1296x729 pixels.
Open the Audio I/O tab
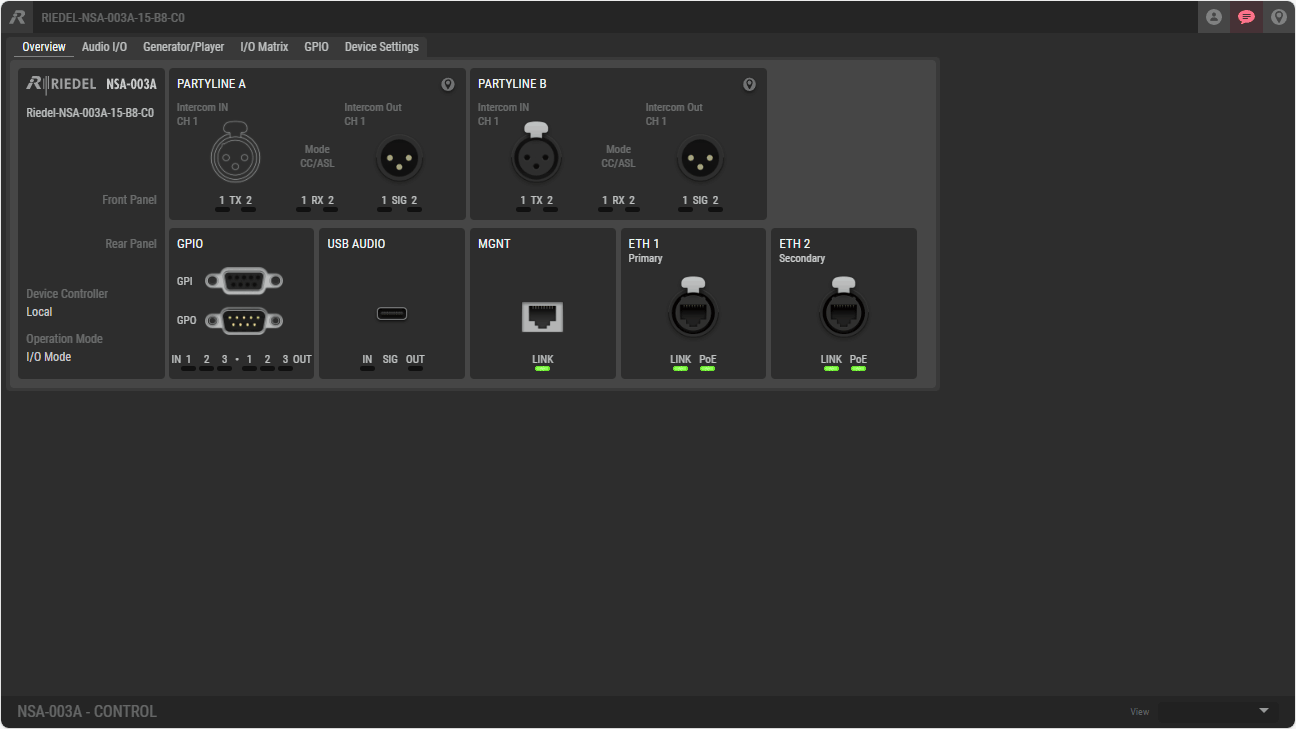coord(104,47)
